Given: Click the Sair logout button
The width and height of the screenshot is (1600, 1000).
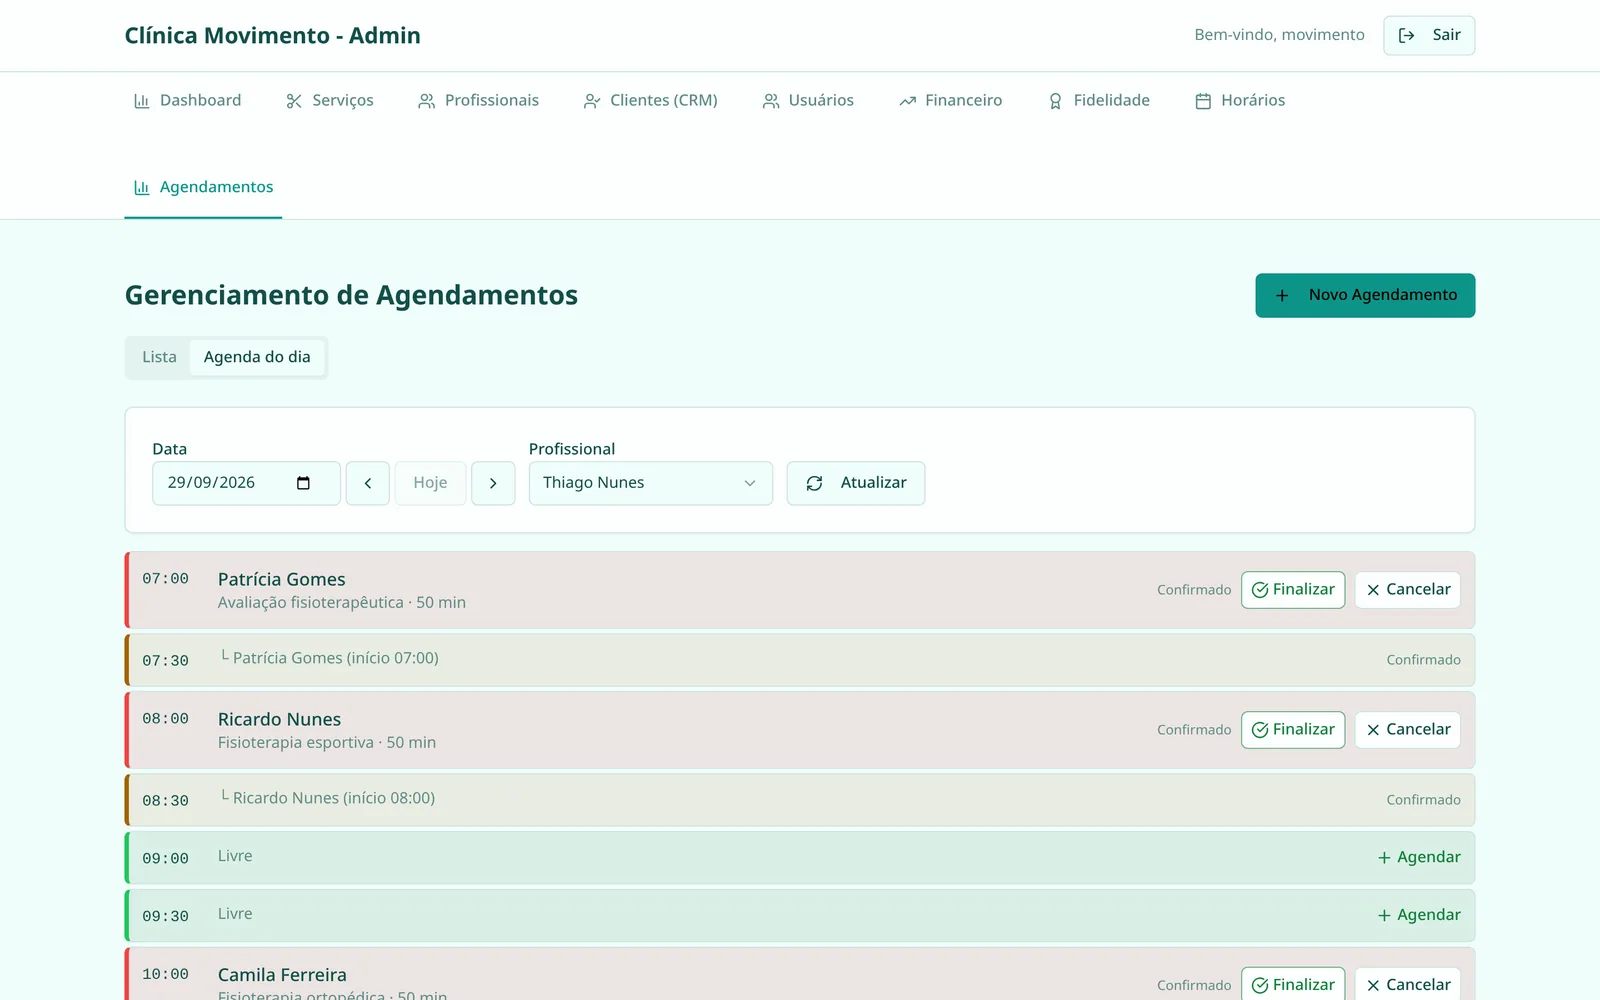Looking at the screenshot, I should (x=1429, y=35).
